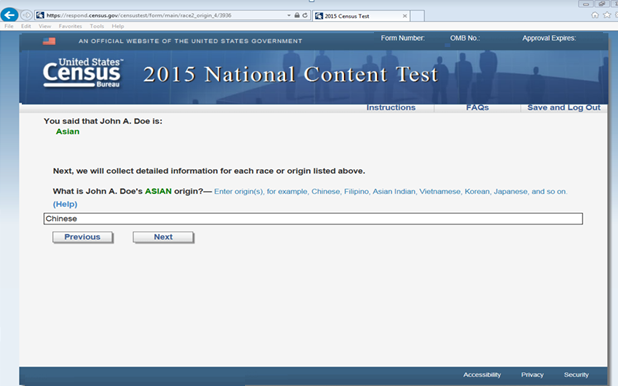Open the Tools menu
This screenshot has height=386, width=618.
pyautogui.click(x=97, y=26)
